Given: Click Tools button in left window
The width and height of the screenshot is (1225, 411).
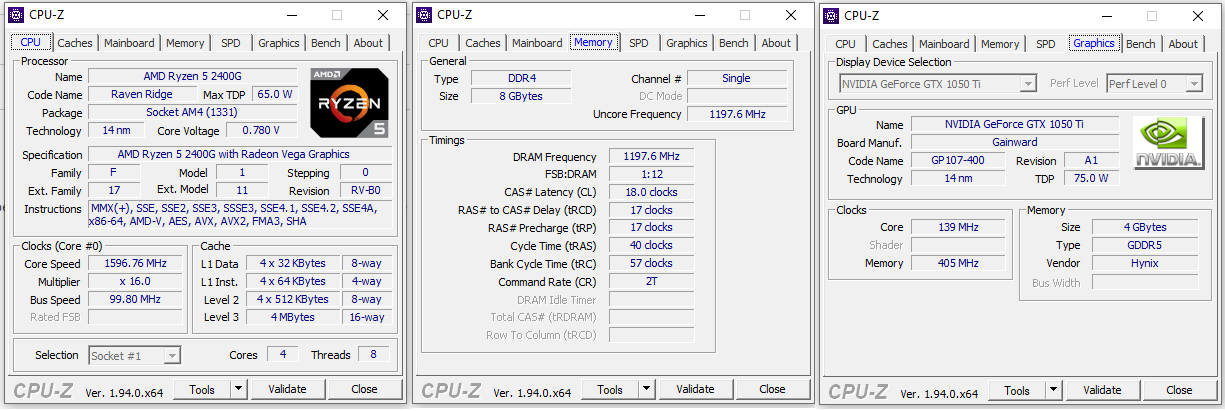Looking at the screenshot, I should pos(202,389).
